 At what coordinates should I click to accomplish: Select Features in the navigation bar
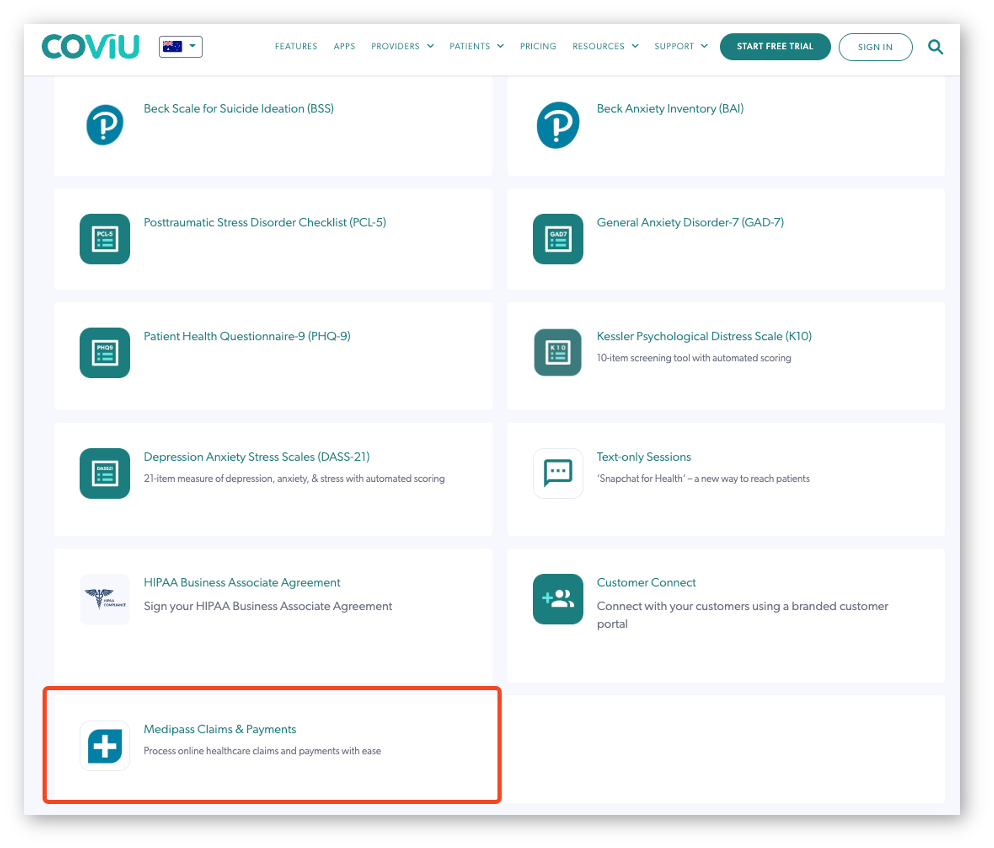click(x=296, y=46)
